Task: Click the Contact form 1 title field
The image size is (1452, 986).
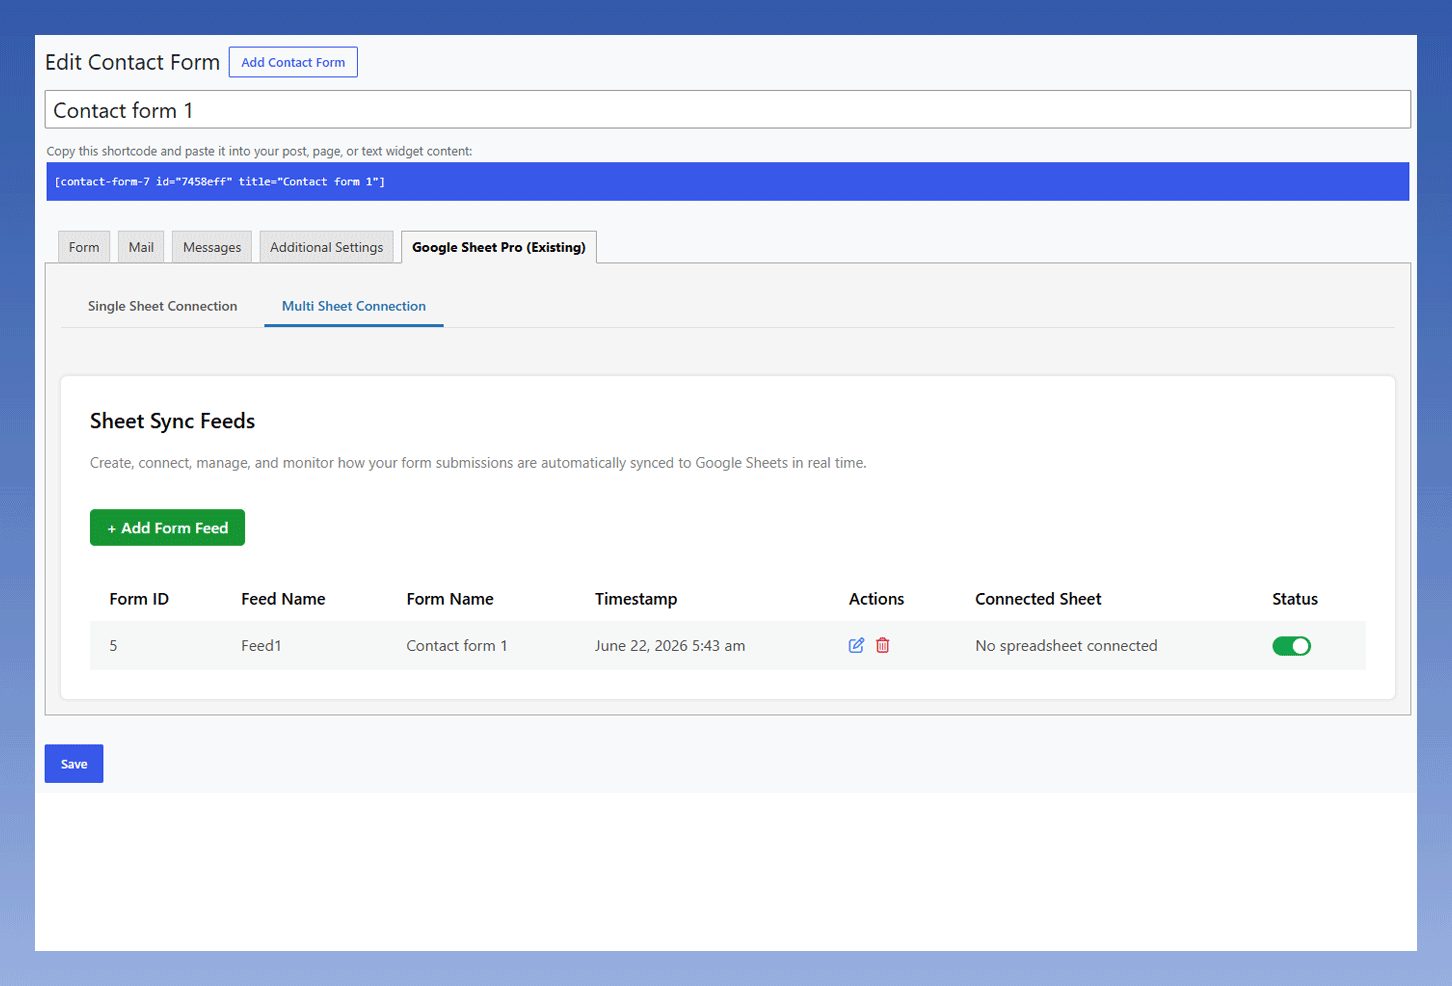Action: [728, 110]
